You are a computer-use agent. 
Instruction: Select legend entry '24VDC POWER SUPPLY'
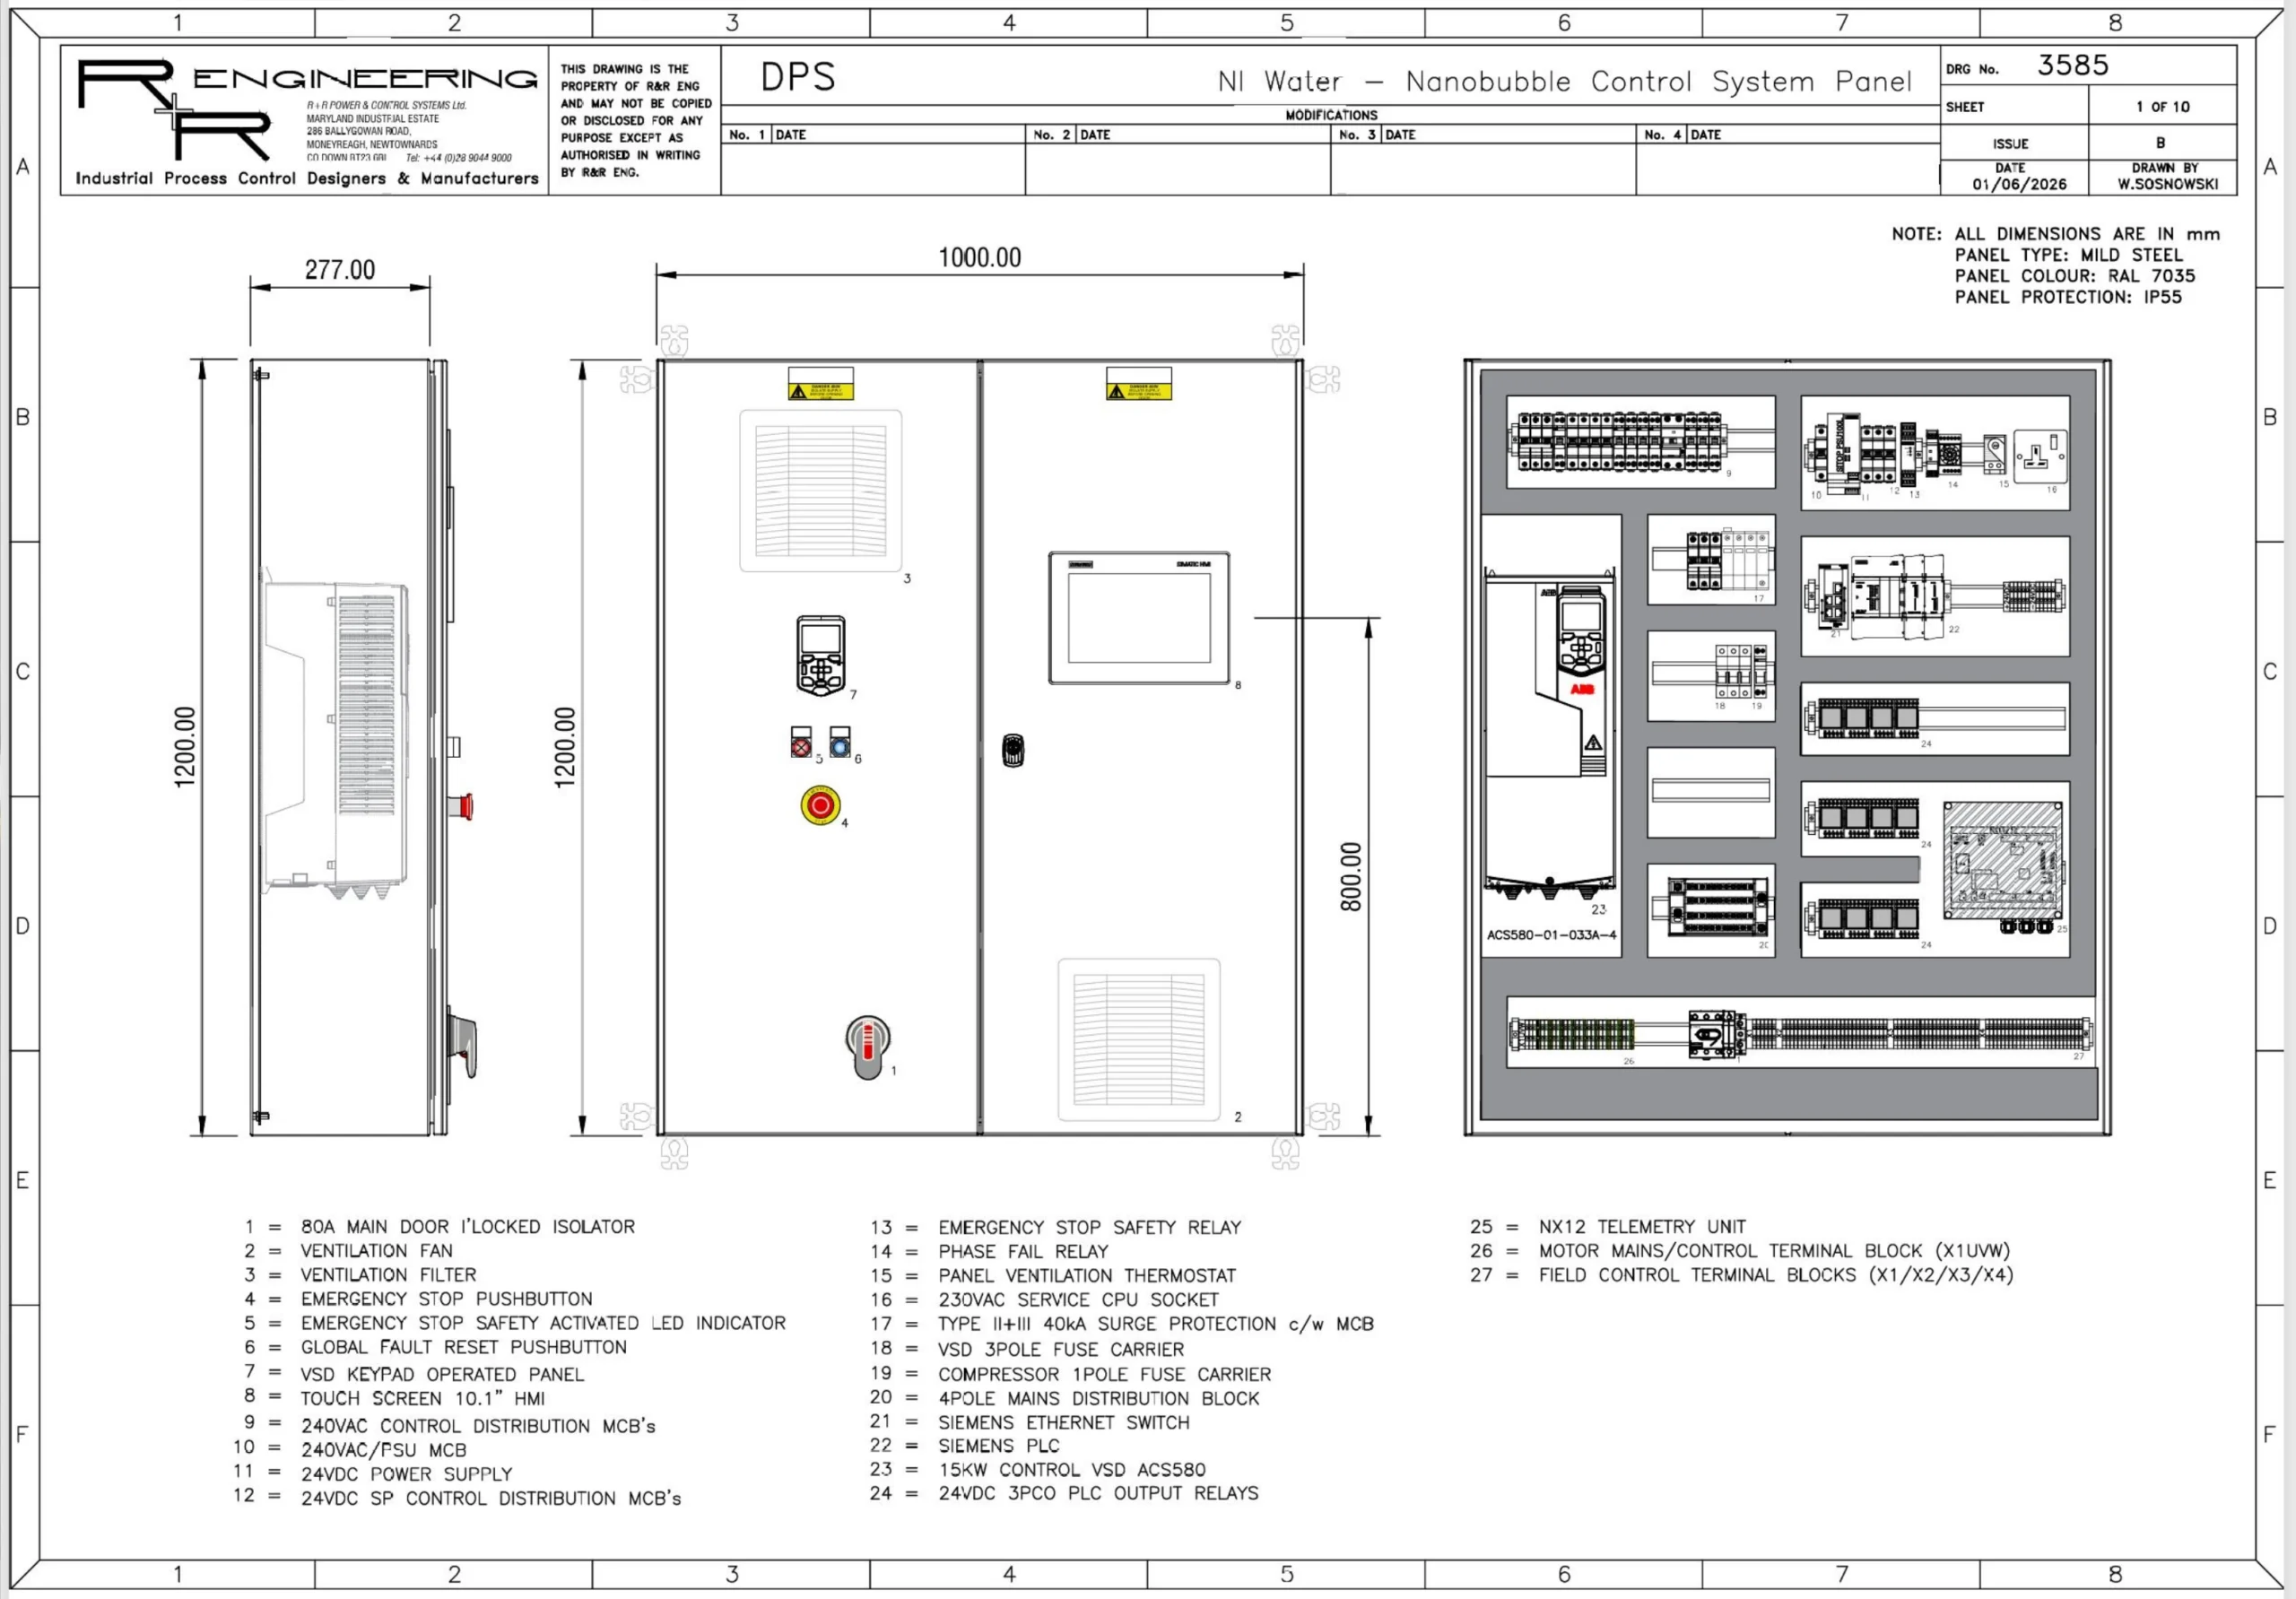(x=406, y=1474)
